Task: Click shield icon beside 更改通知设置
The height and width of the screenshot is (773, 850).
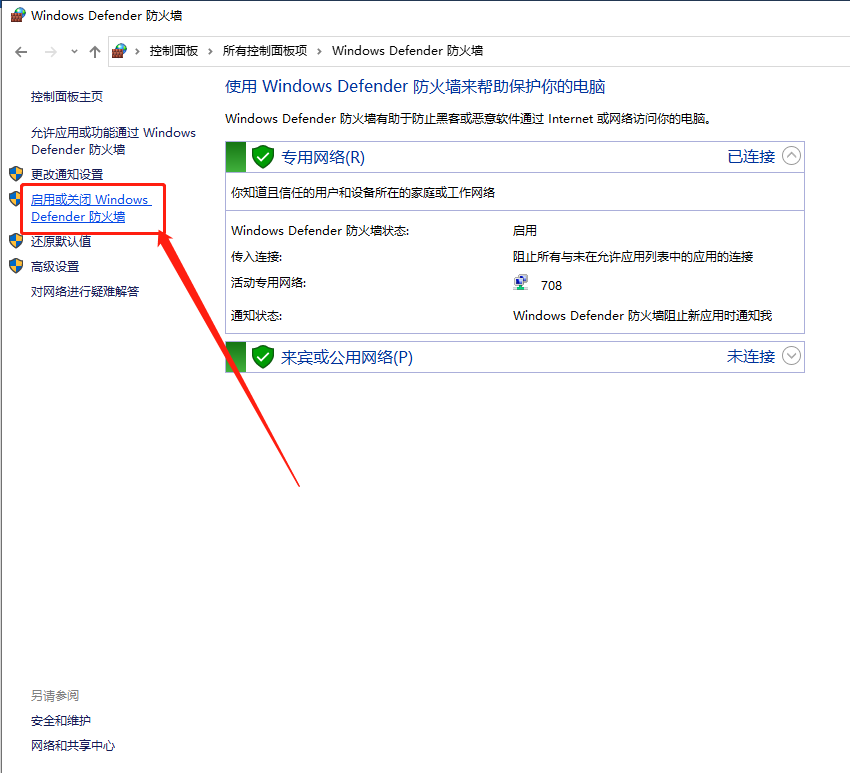Action: 16,174
